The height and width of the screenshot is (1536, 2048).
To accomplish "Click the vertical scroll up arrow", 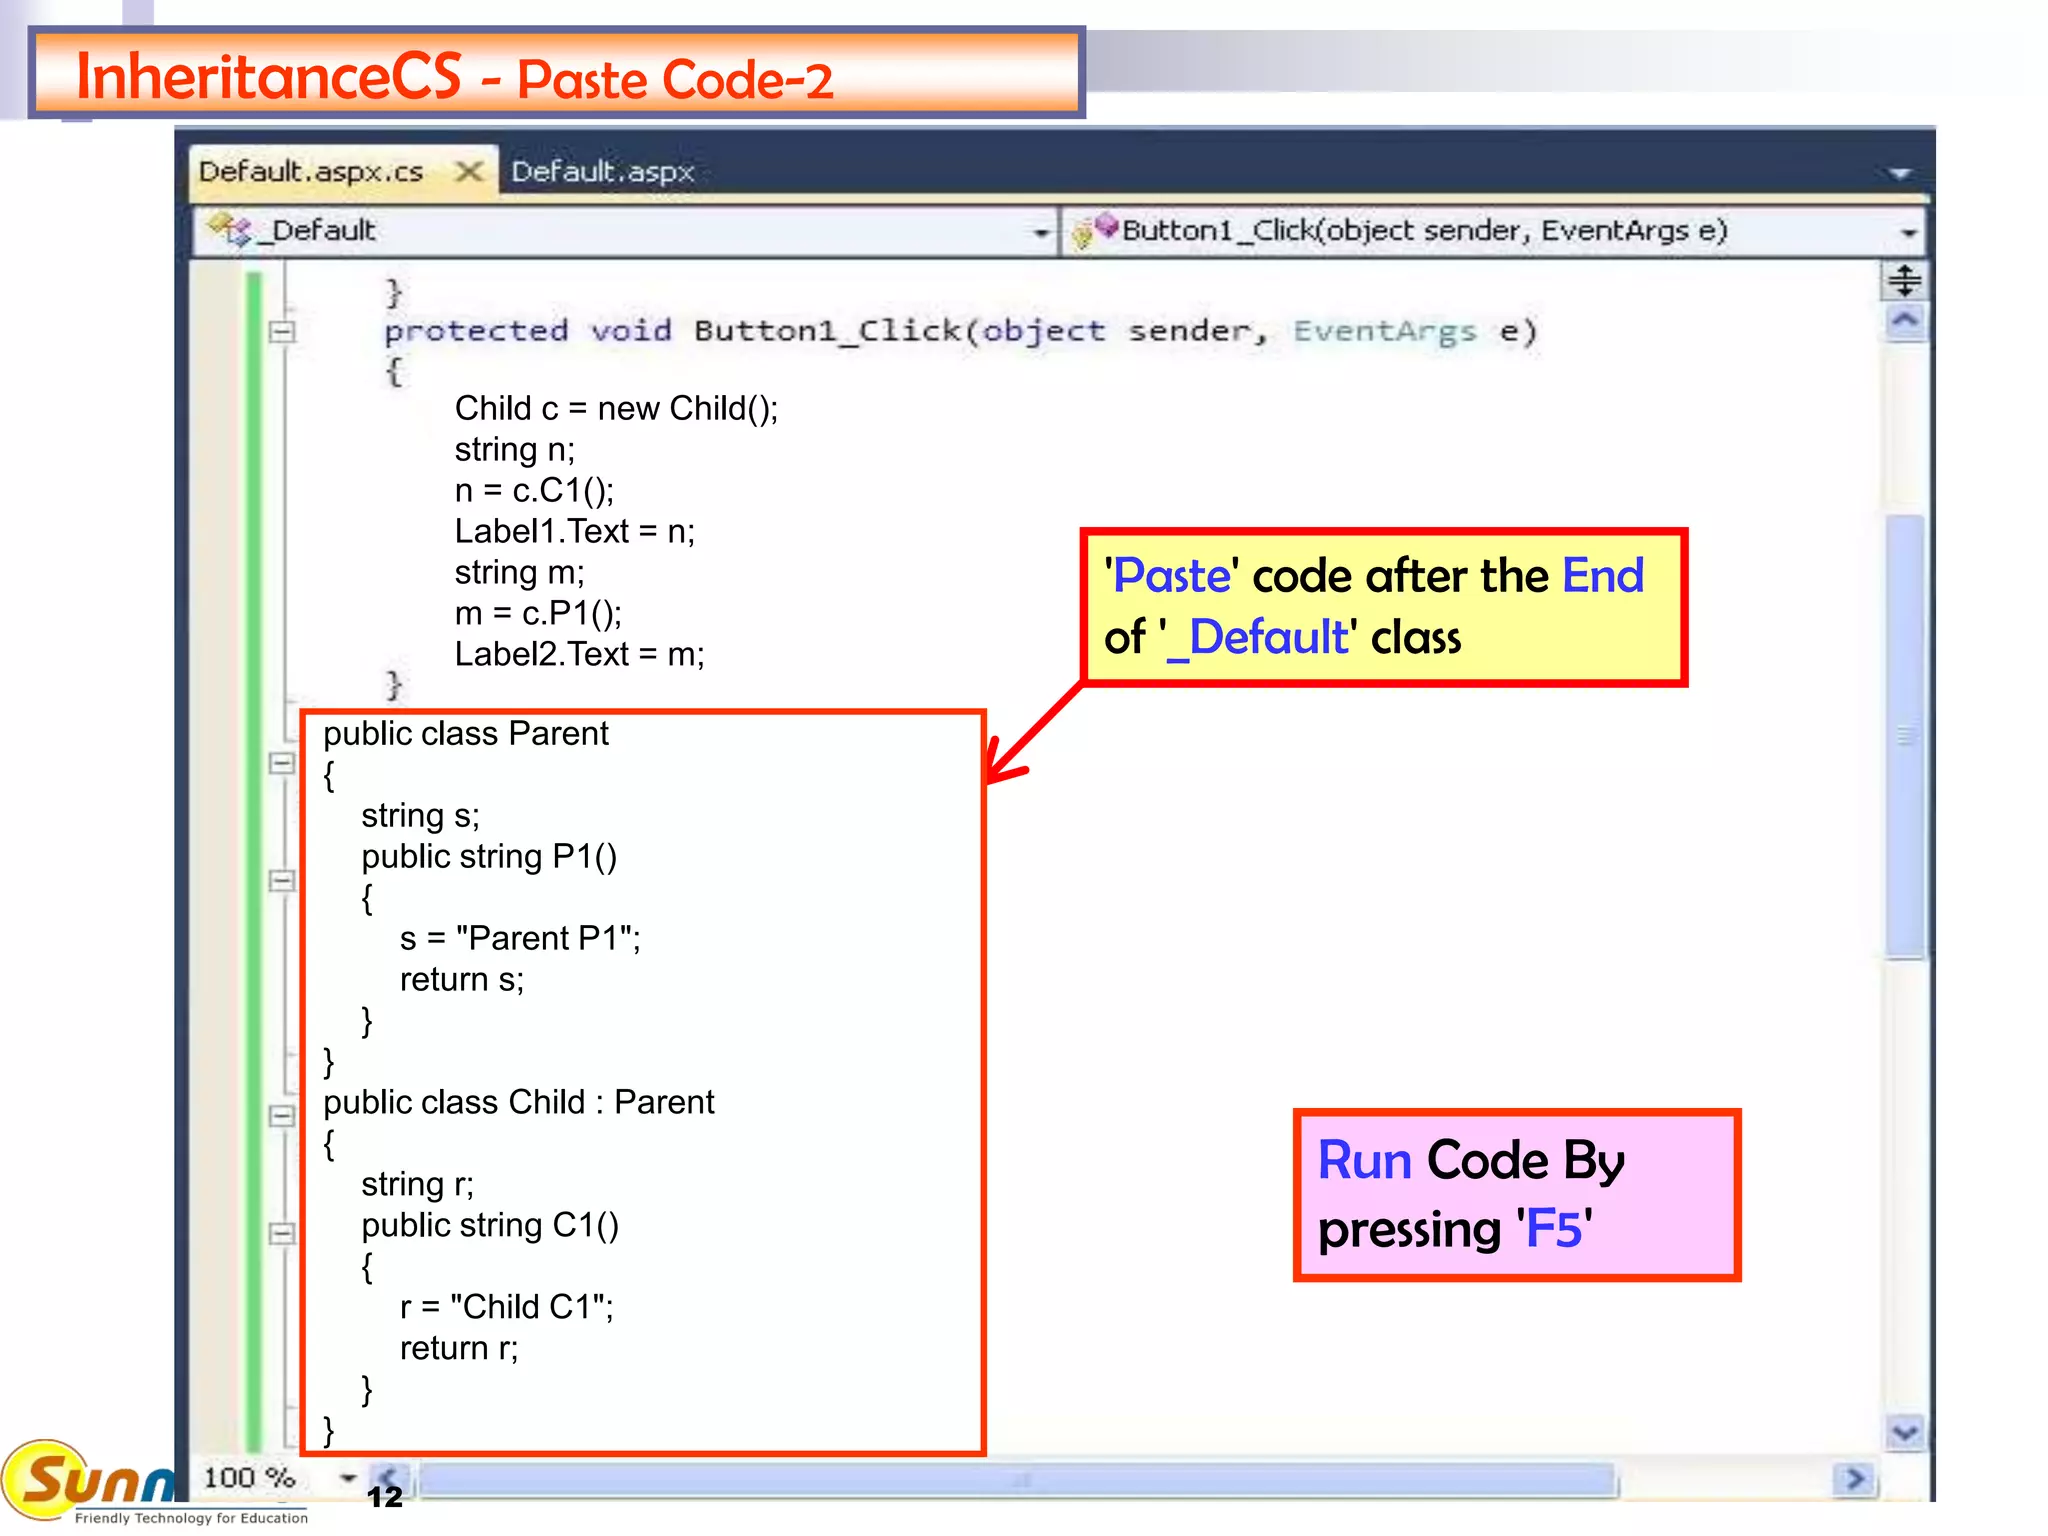I will pyautogui.click(x=1904, y=321).
